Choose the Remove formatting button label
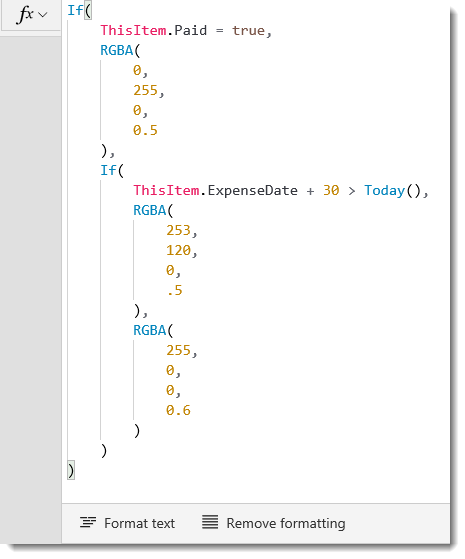Image resolution: width=465 pixels, height=559 pixels. 286,523
